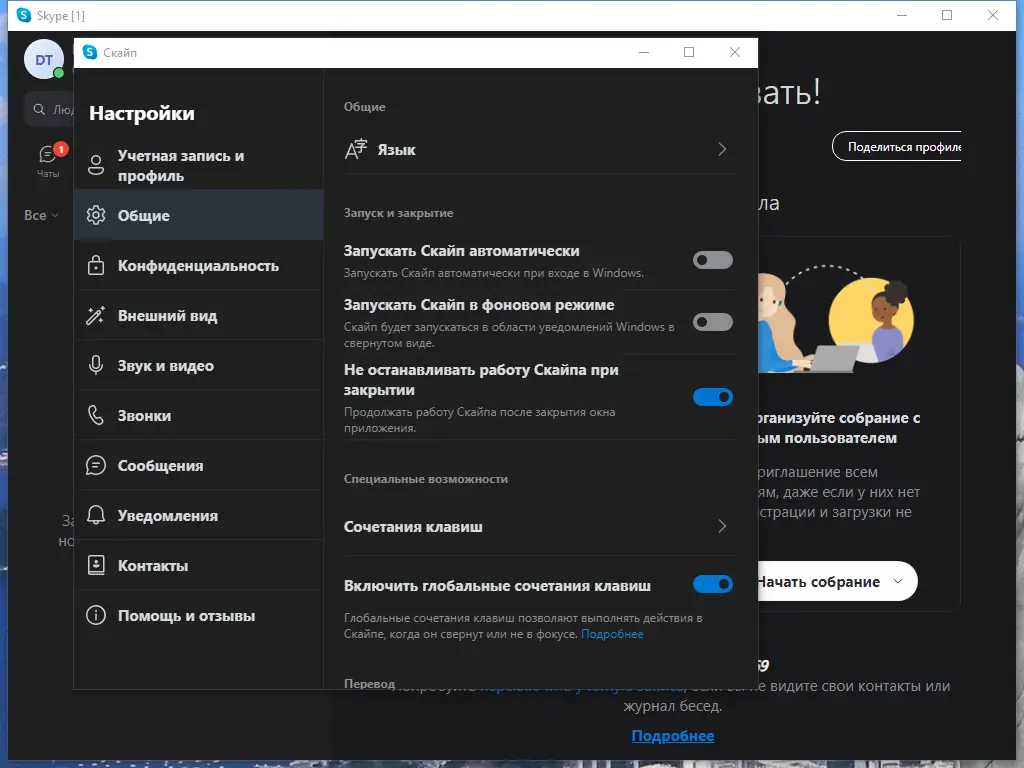Click the message bubble icon for Сообщения
This screenshot has height=768, width=1024.
coord(96,465)
